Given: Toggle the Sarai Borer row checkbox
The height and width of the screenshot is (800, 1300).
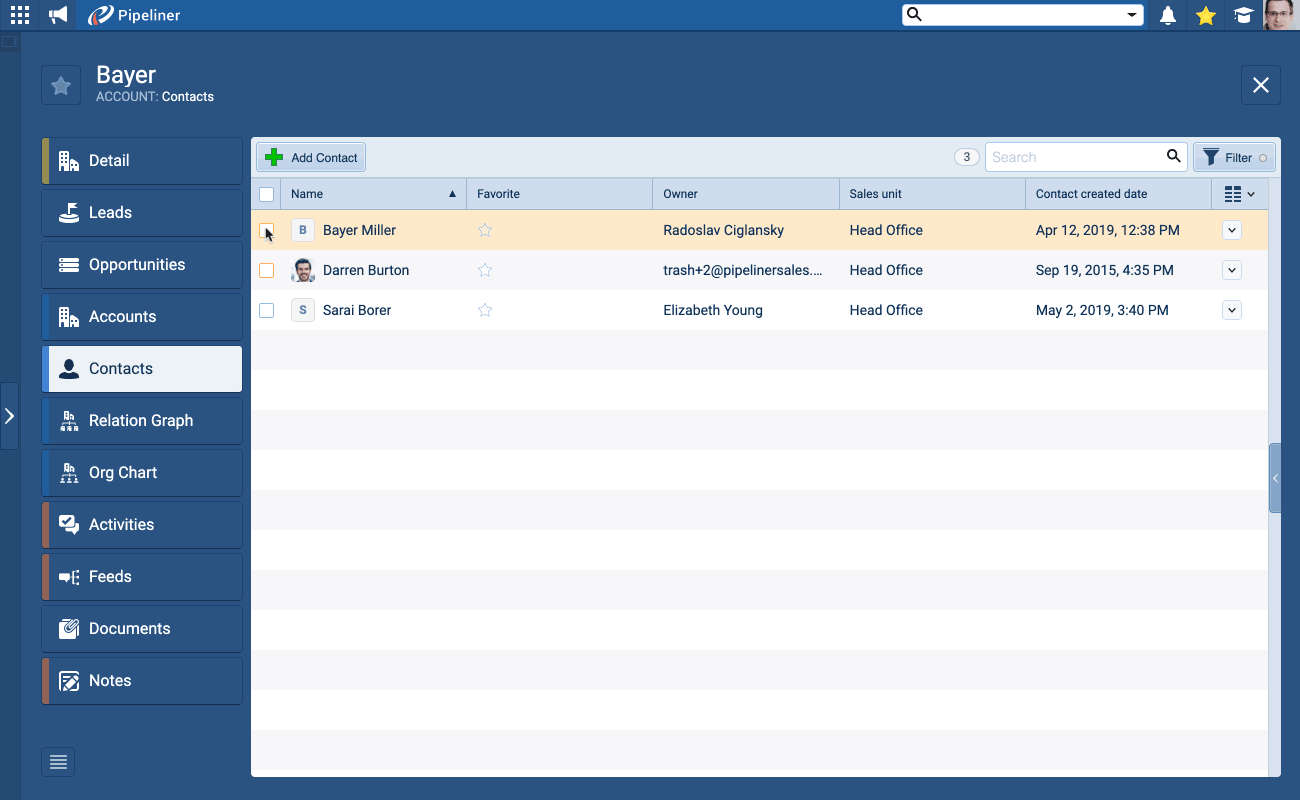Looking at the screenshot, I should tap(266, 310).
